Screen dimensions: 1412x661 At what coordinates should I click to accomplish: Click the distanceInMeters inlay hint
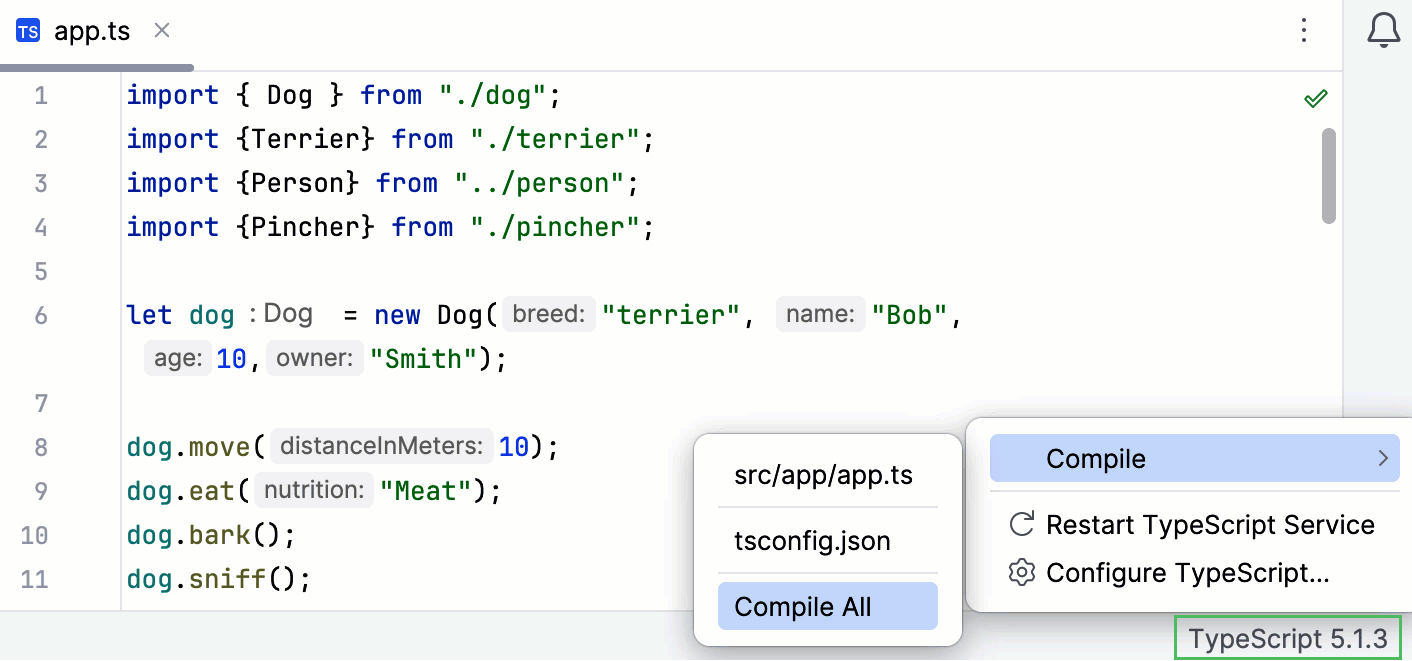(x=381, y=446)
